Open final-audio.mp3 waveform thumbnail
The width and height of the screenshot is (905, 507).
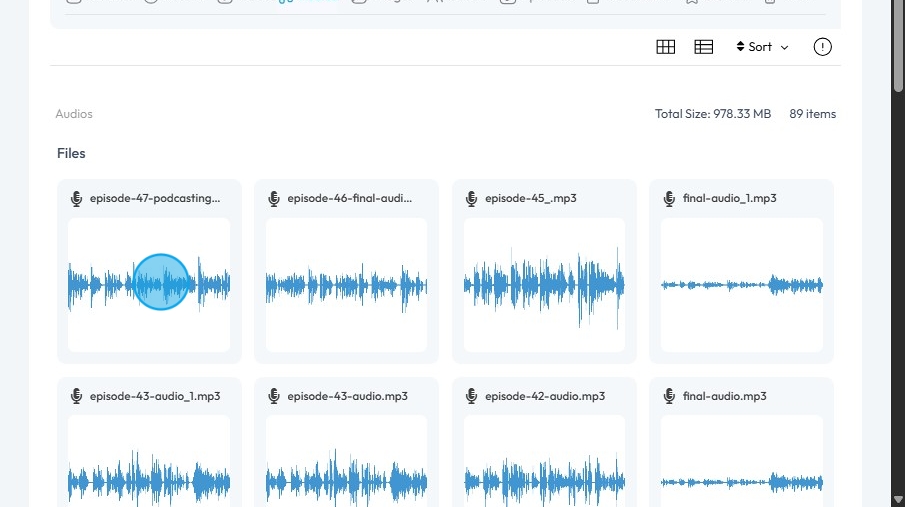click(x=742, y=461)
